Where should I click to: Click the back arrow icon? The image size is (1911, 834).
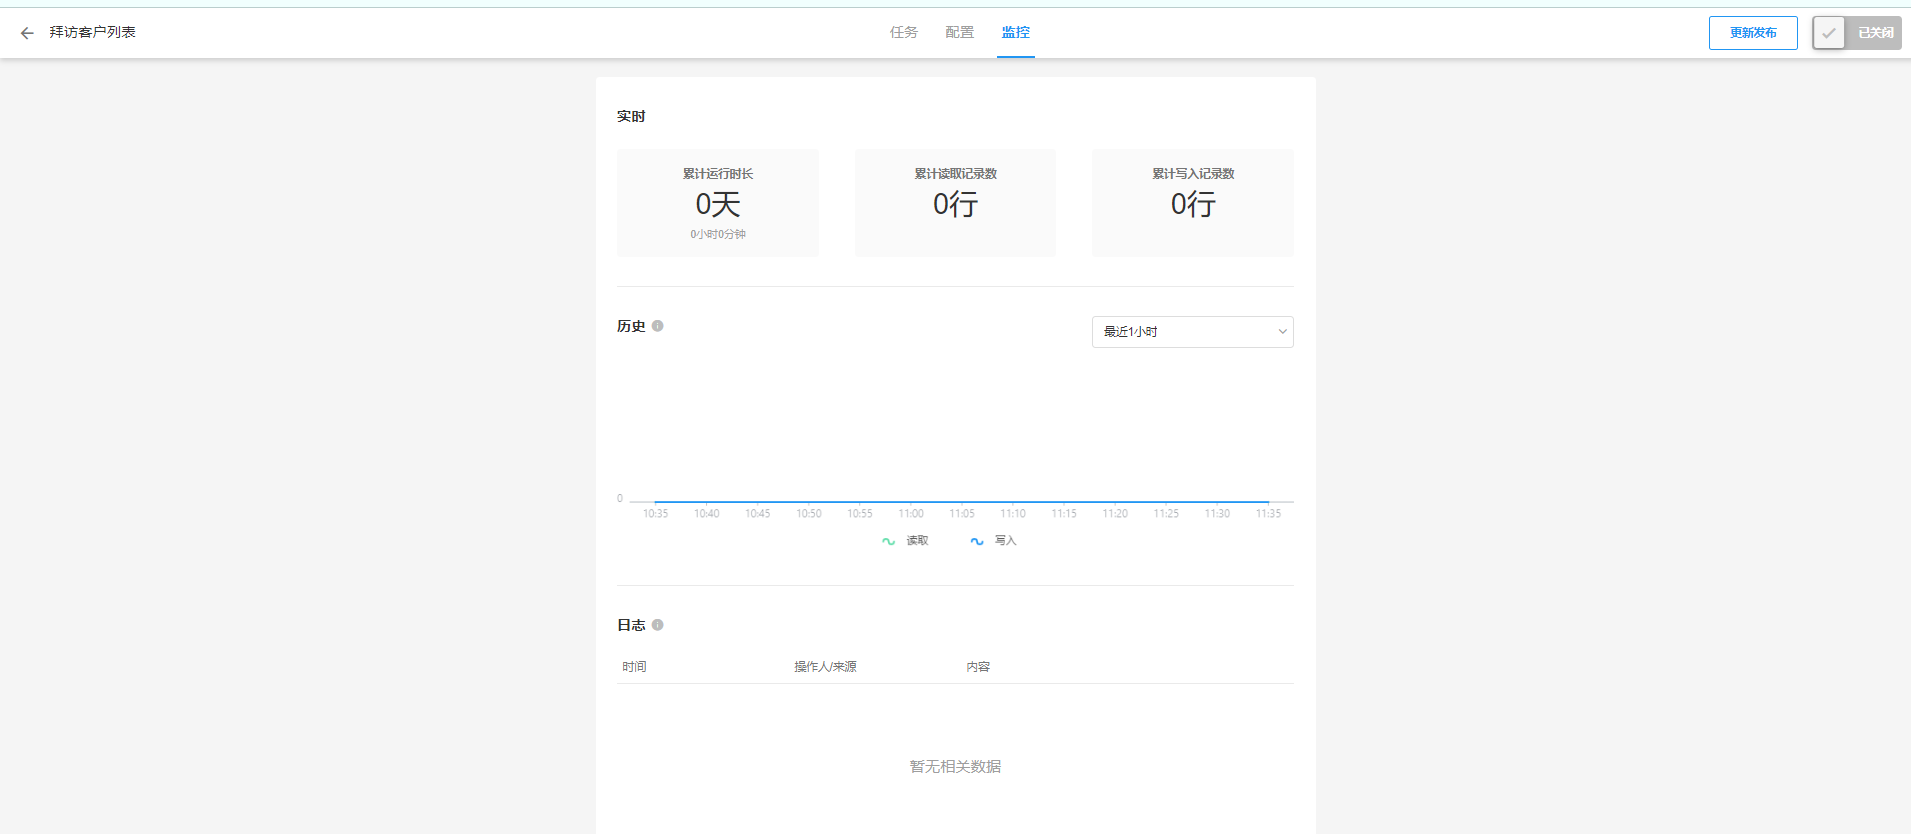tap(27, 33)
